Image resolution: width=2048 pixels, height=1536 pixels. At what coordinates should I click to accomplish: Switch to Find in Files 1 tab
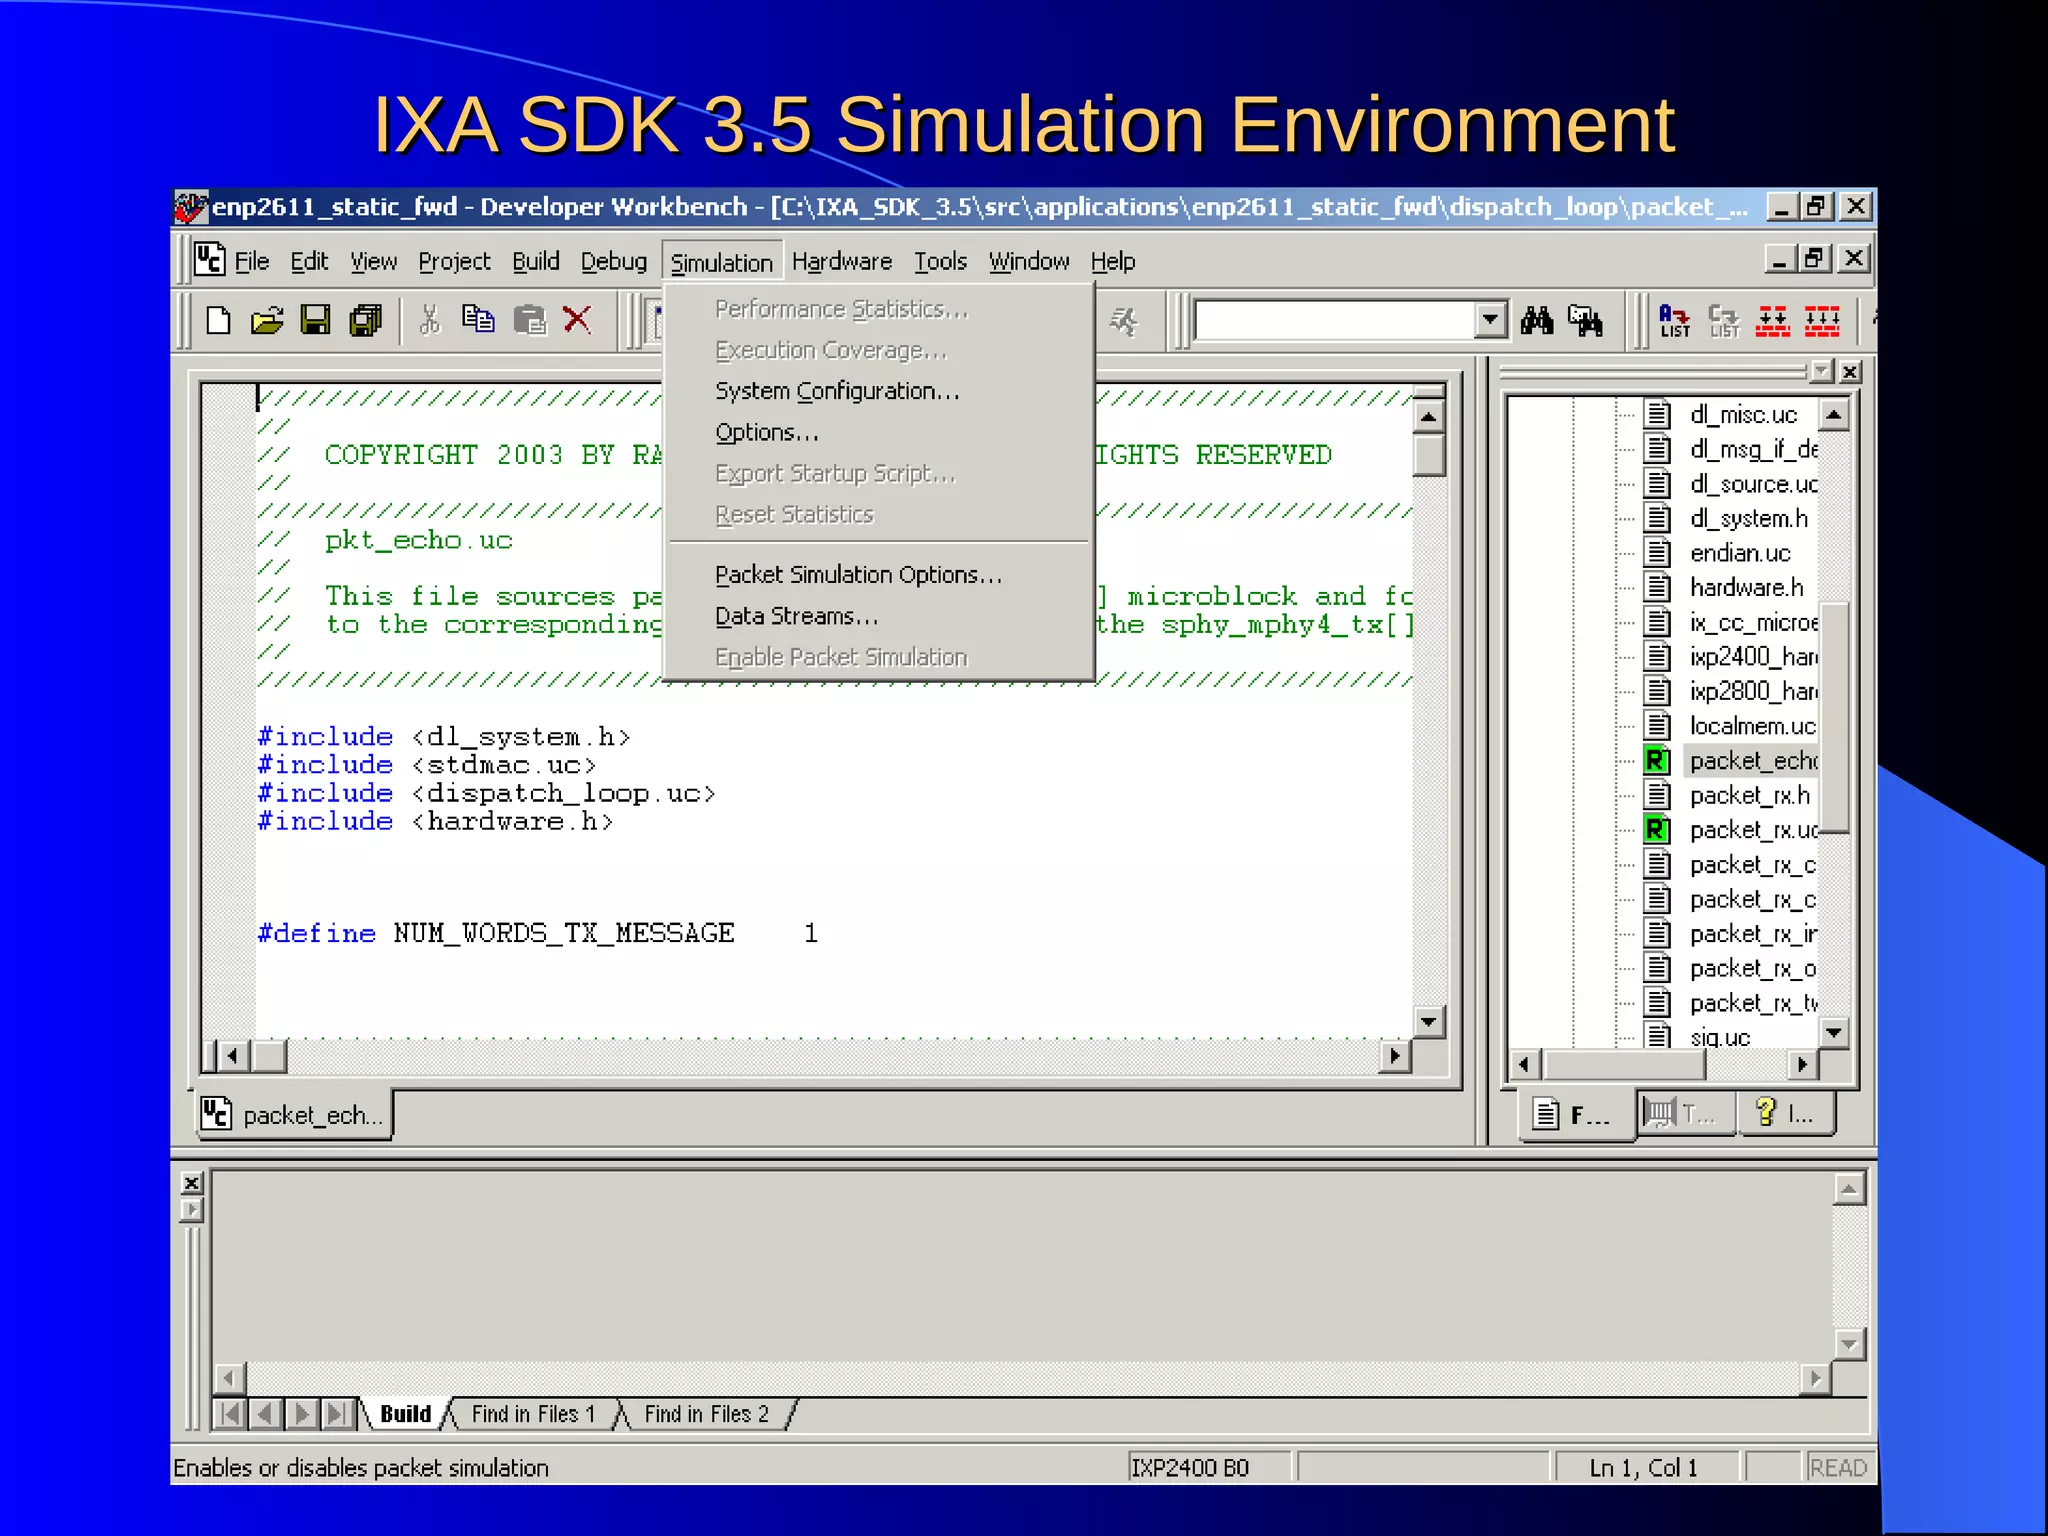(533, 1414)
